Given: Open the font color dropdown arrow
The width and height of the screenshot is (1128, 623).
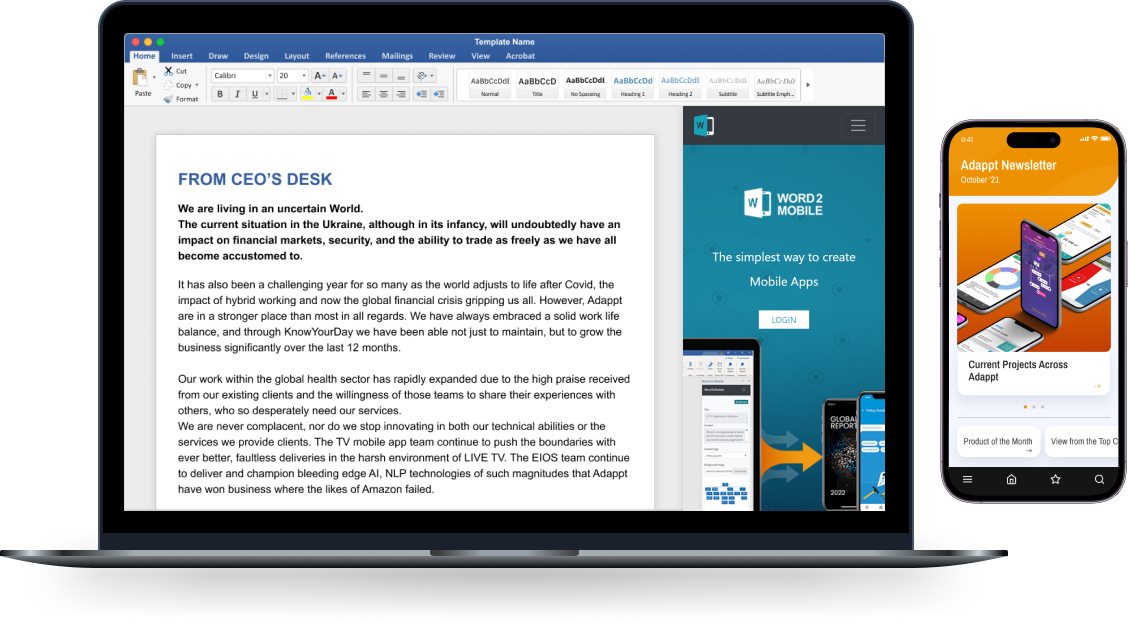Looking at the screenshot, I should tap(343, 94).
